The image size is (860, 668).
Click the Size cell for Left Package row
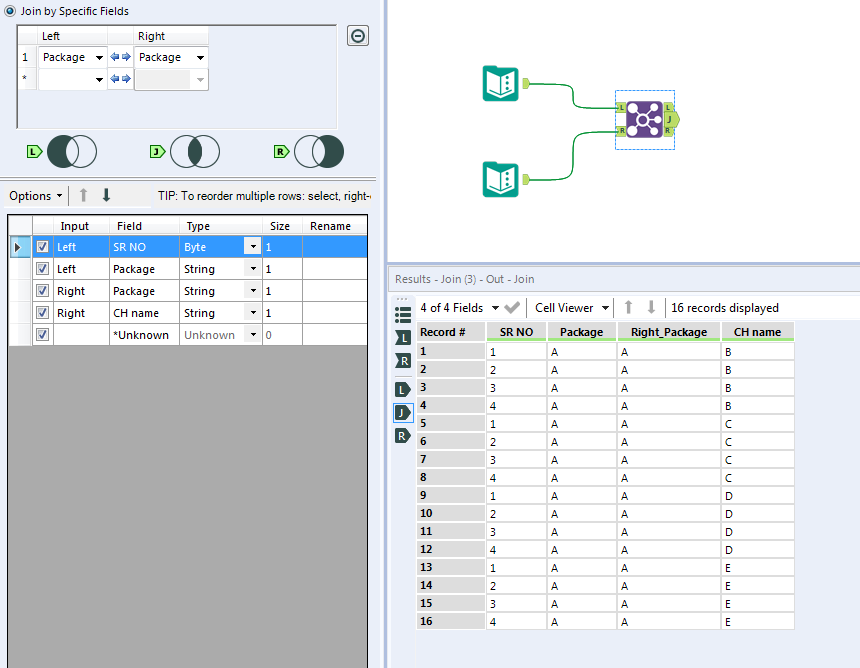(x=282, y=269)
